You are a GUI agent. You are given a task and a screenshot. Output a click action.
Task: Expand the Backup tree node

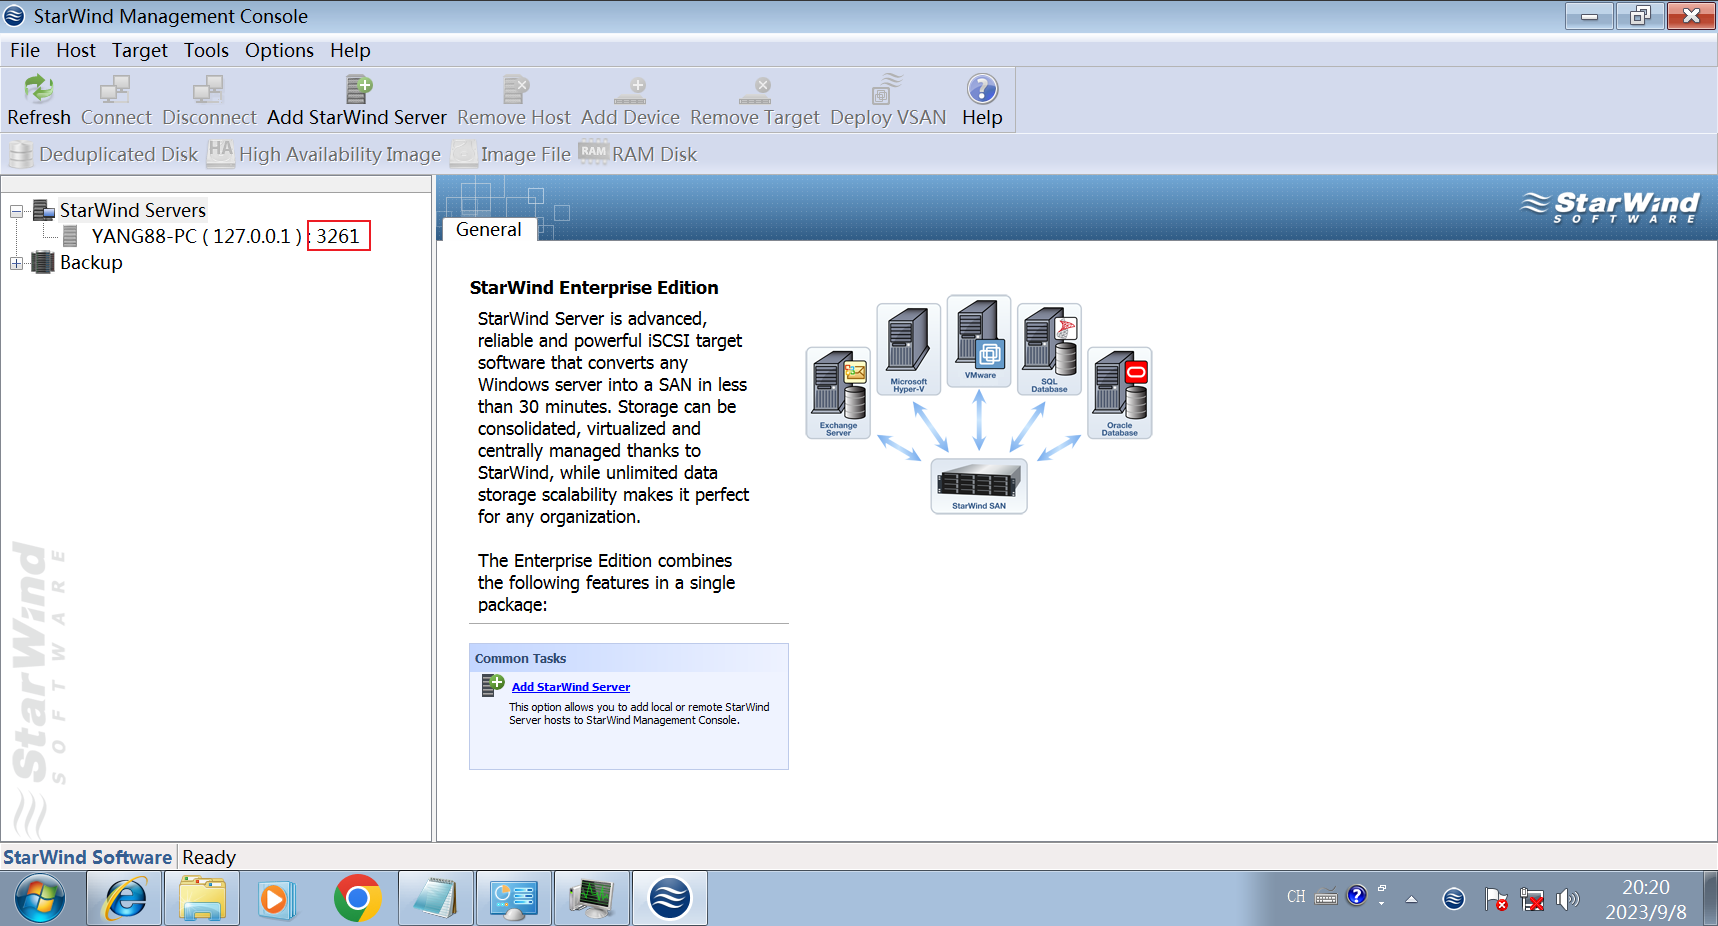point(17,263)
